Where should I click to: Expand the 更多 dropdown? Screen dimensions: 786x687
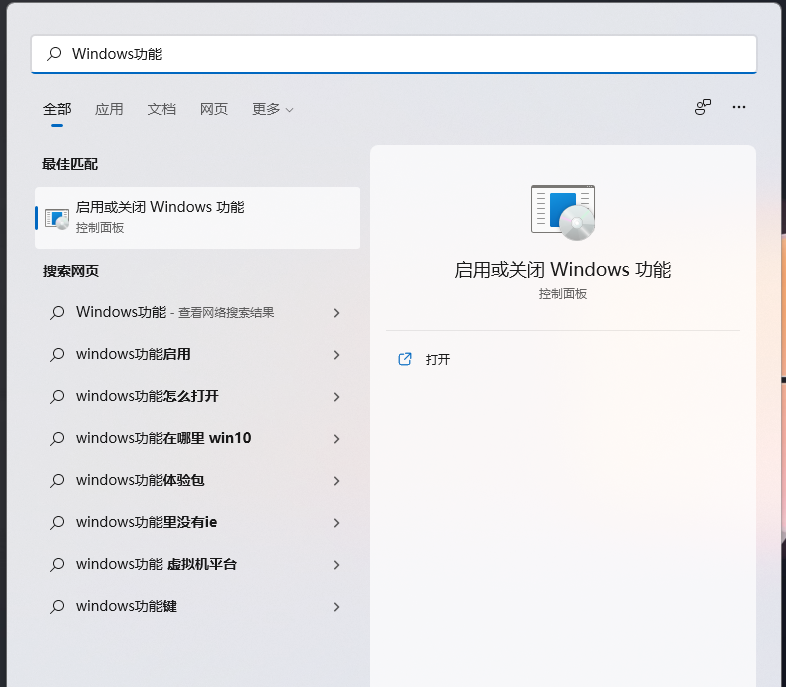click(x=272, y=109)
